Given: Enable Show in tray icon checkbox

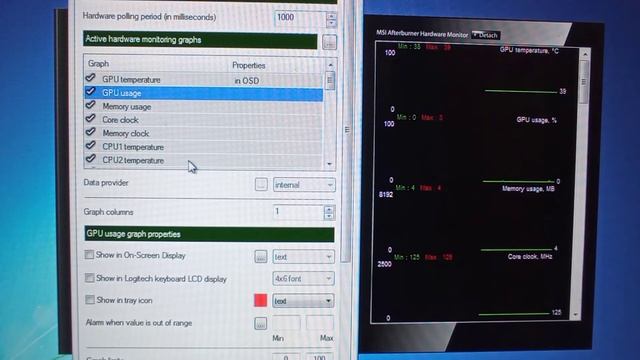Looking at the screenshot, I should 90,300.
